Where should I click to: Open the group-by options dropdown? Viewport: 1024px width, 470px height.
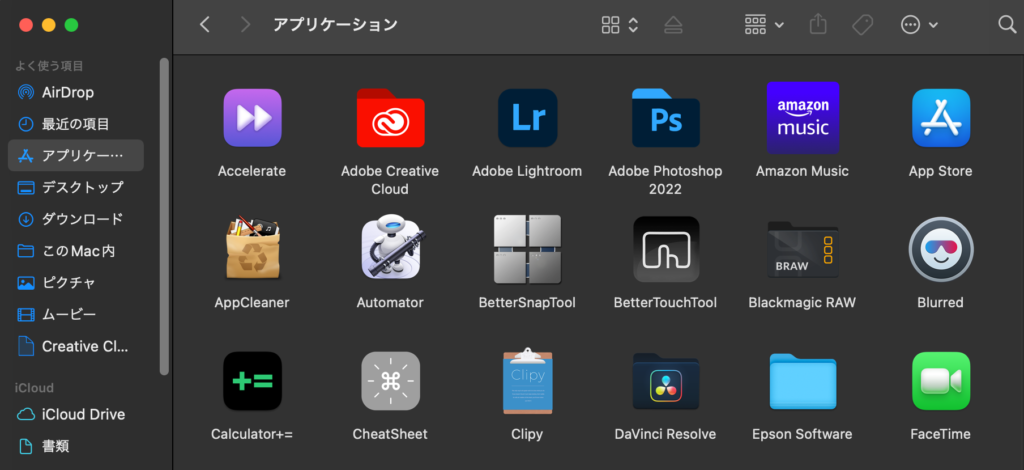(x=764, y=25)
